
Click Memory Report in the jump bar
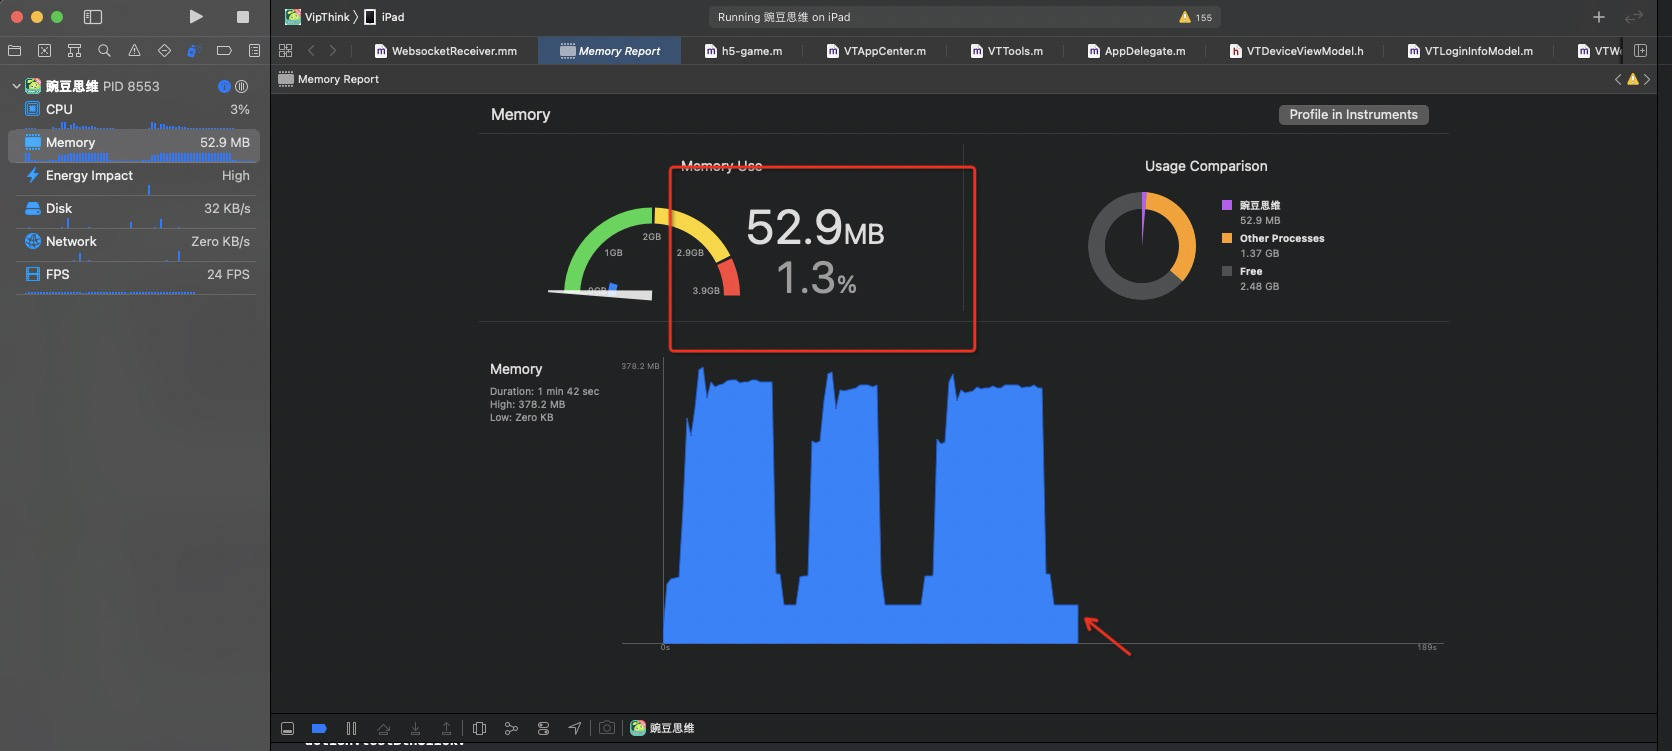tap(329, 79)
